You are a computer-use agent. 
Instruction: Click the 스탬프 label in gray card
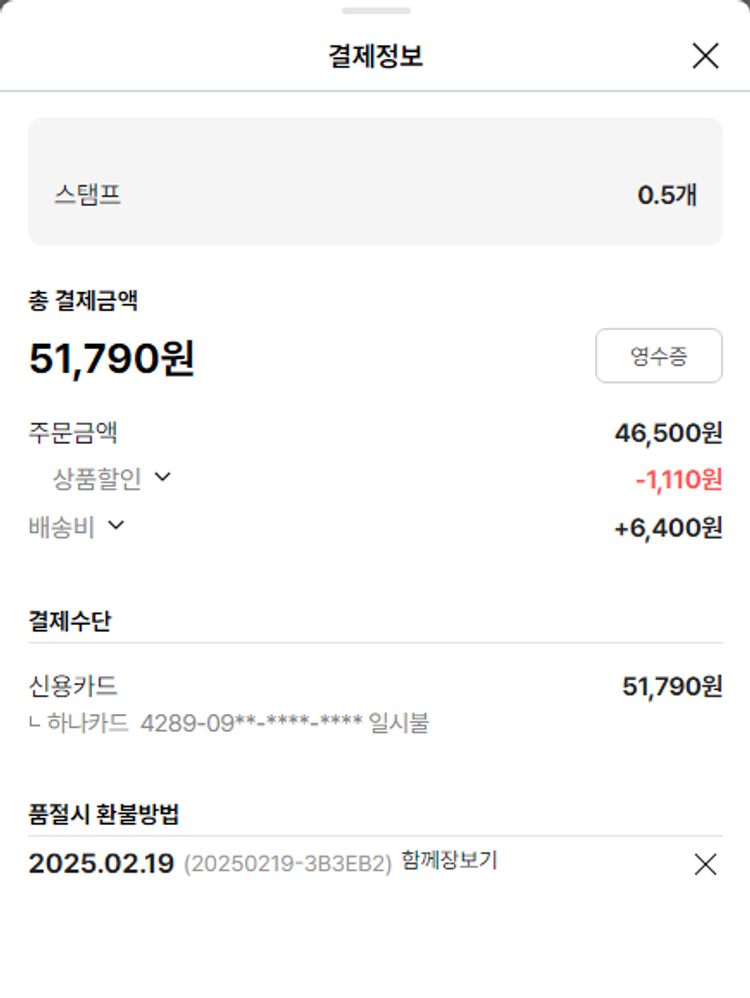(88, 195)
